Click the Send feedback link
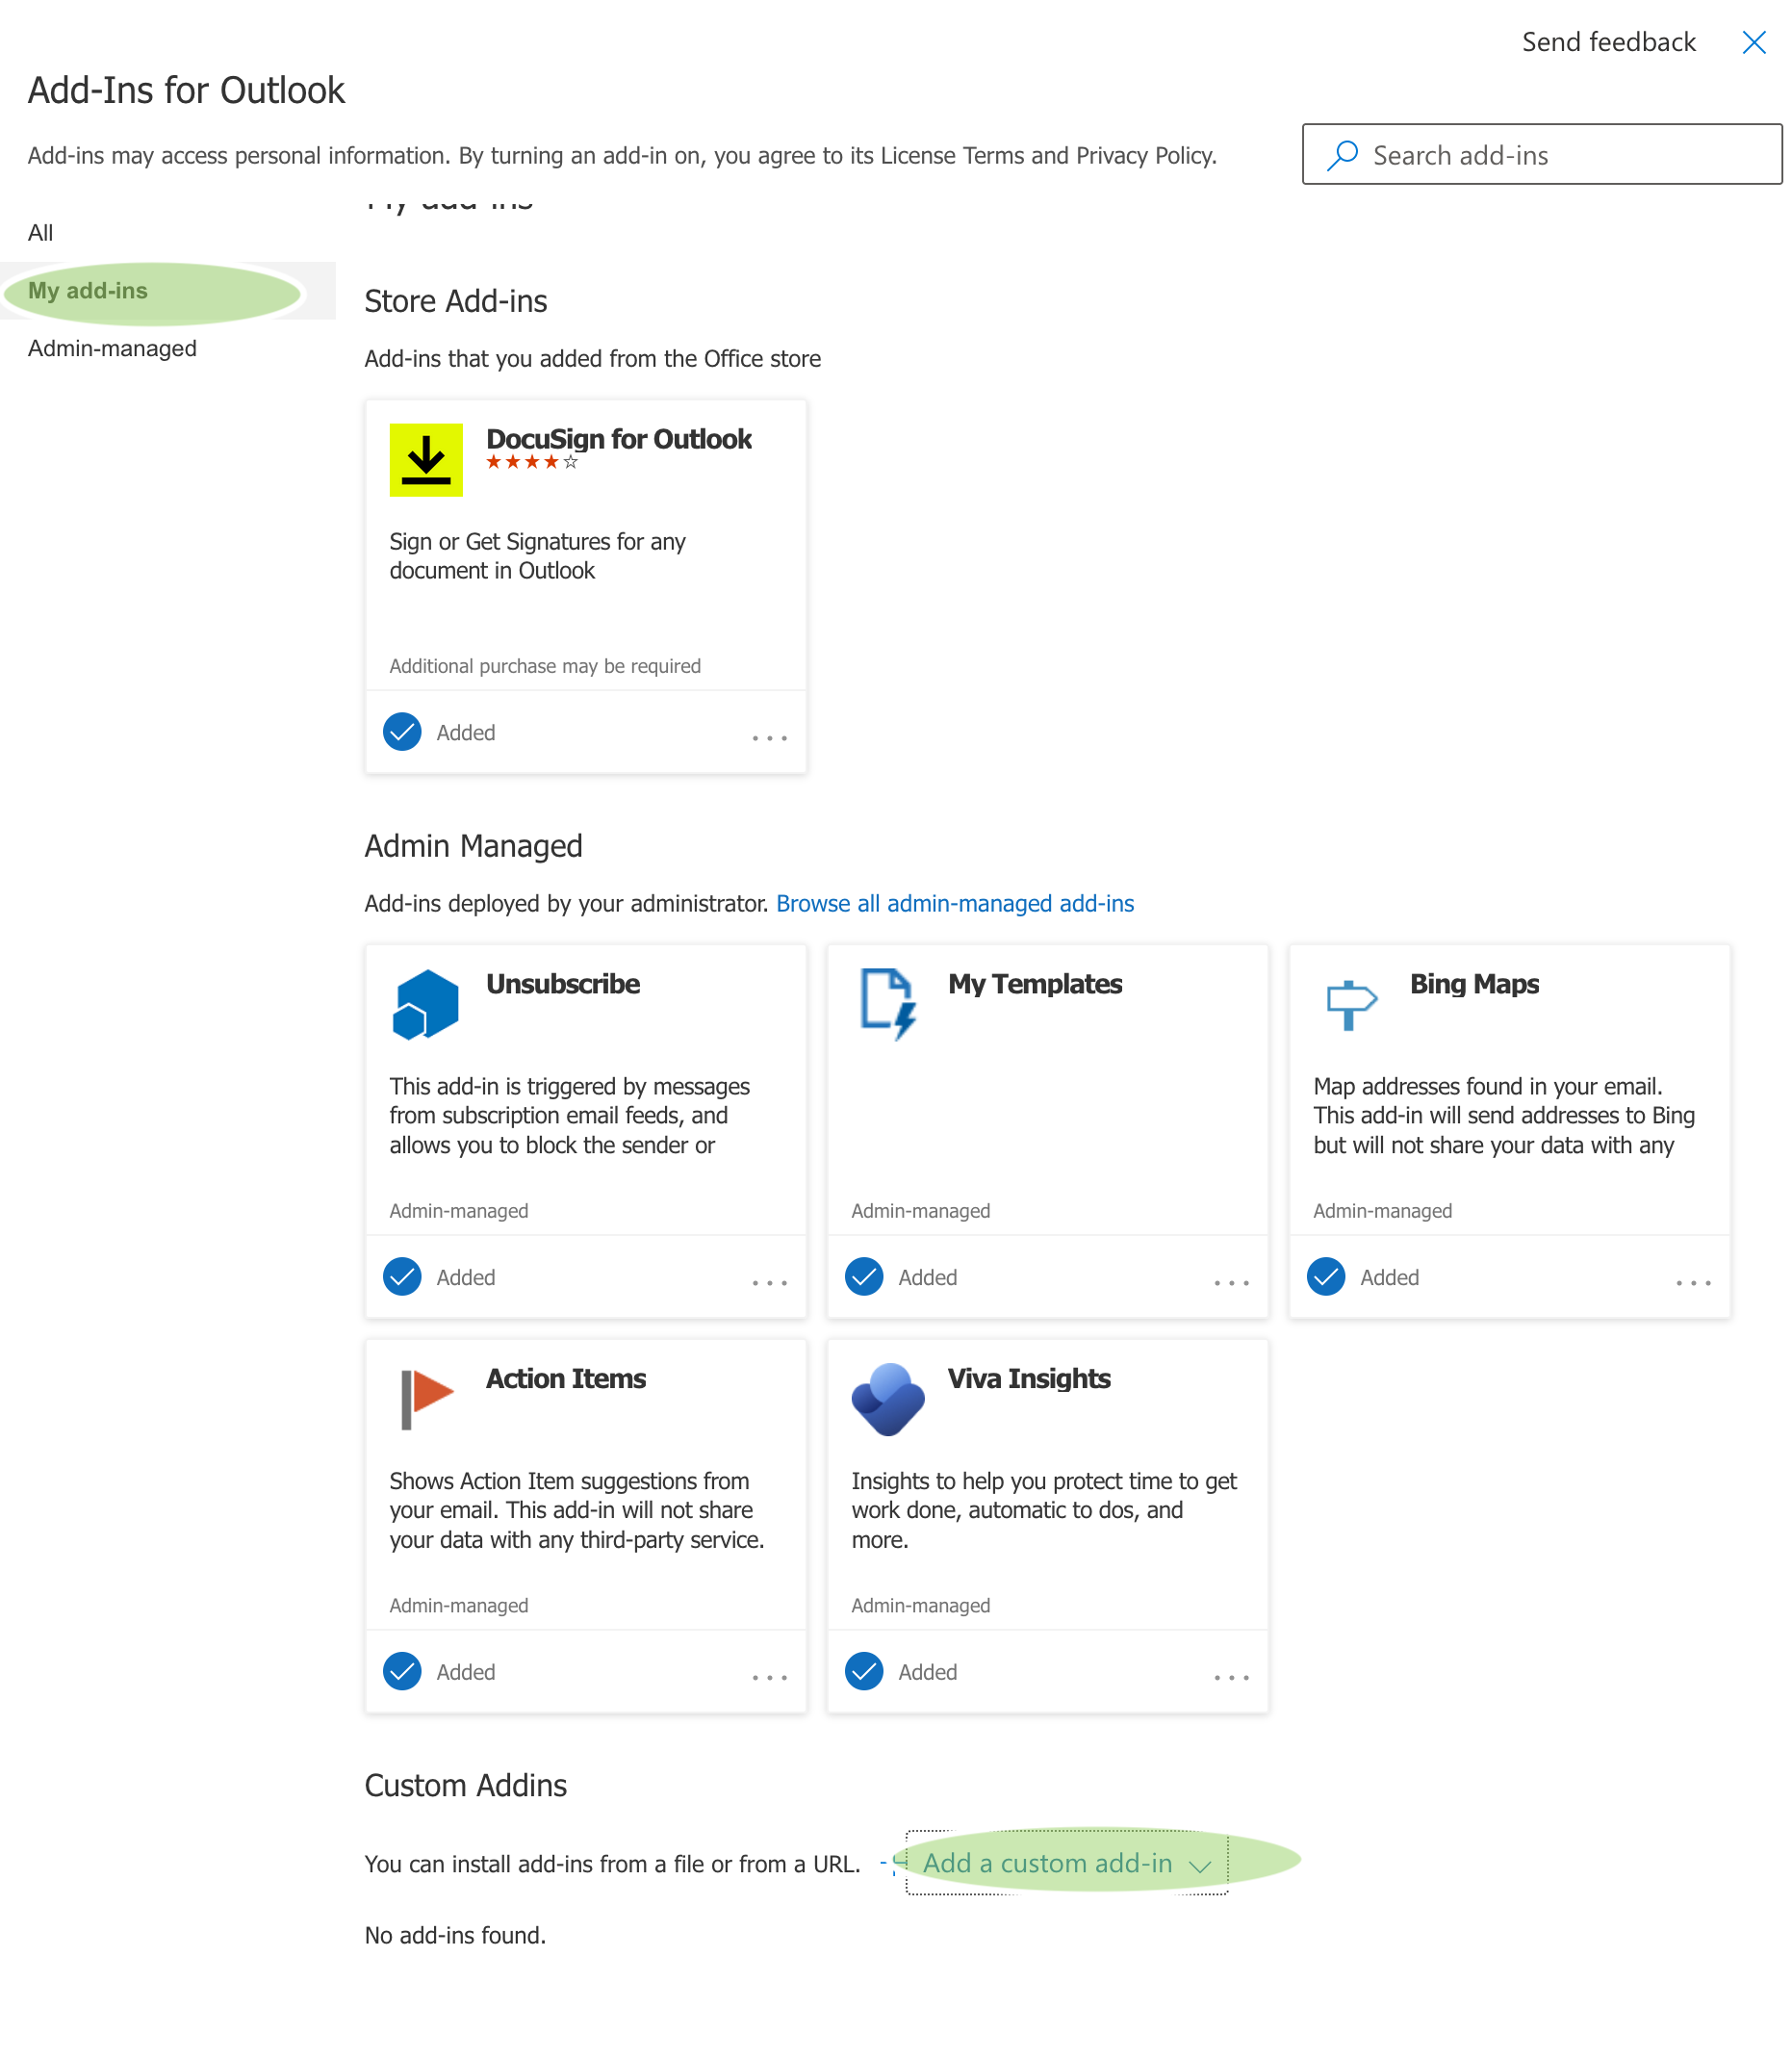 click(1608, 42)
